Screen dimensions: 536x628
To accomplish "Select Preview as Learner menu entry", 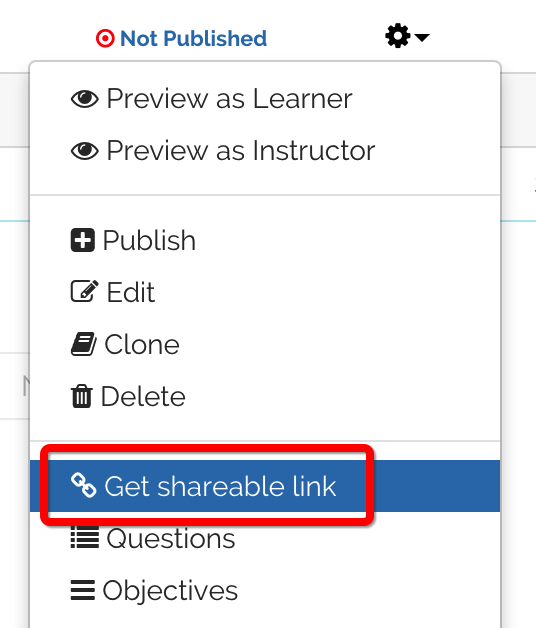I will (x=265, y=99).
